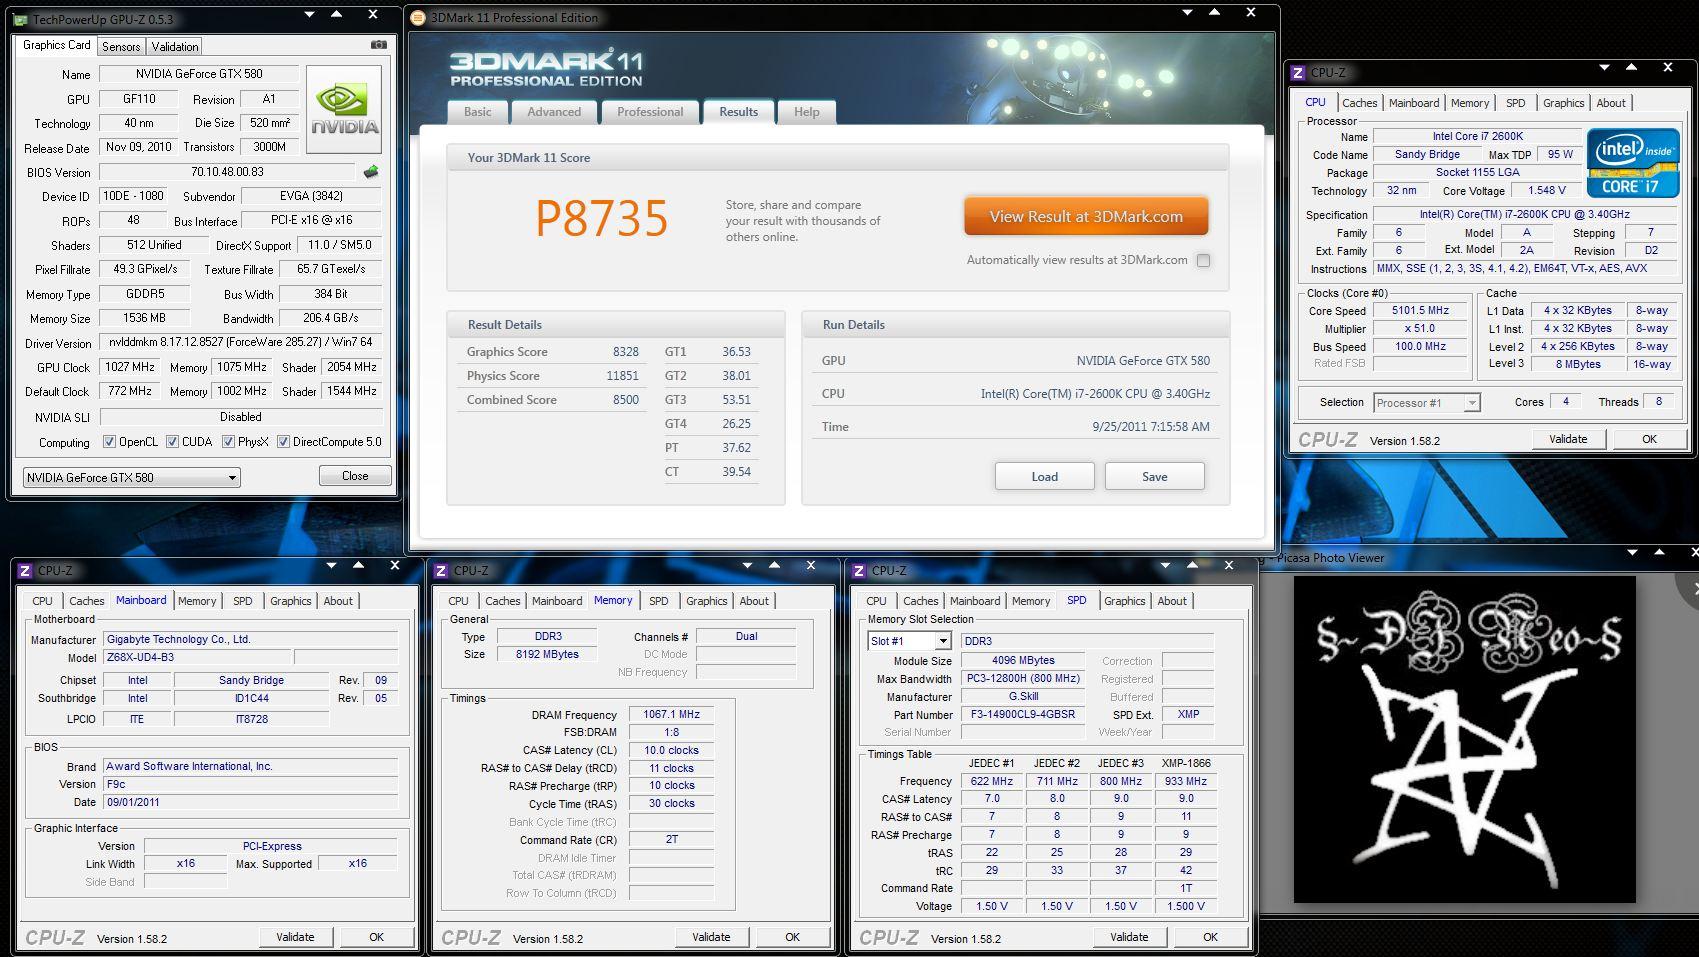Screen dimensions: 1699x957
Task: Click the Close button in GPU-Z
Action: pos(355,476)
